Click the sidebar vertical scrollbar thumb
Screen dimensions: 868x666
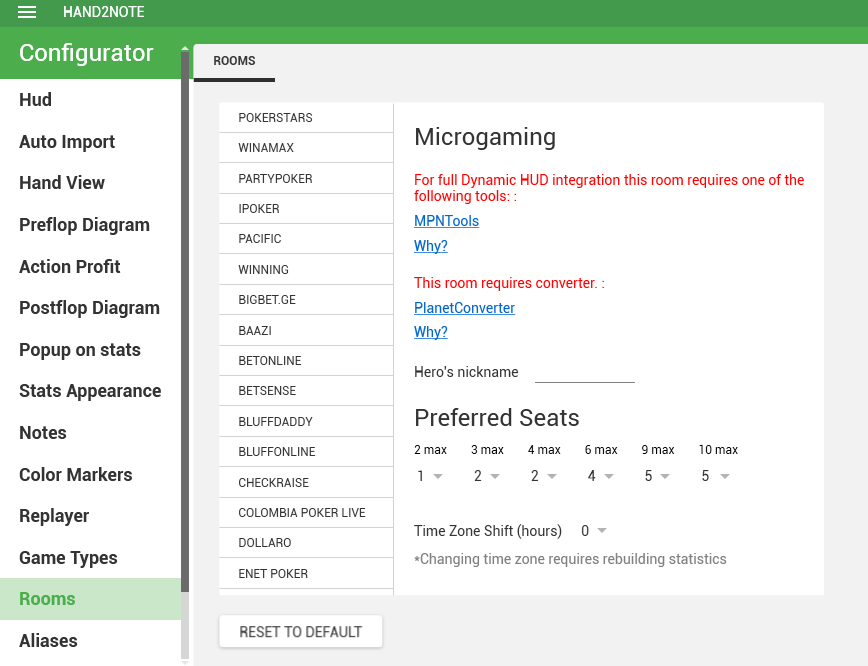tap(185, 322)
